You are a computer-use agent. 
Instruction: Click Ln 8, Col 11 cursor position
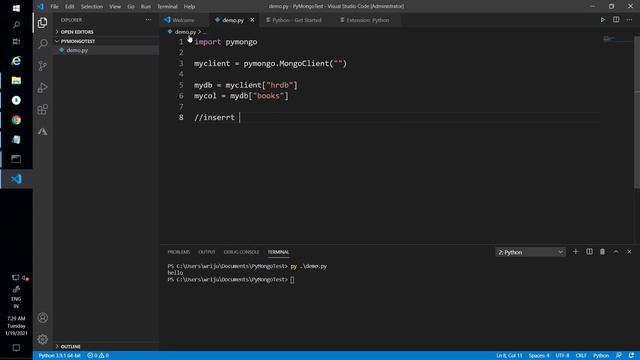[509, 356]
